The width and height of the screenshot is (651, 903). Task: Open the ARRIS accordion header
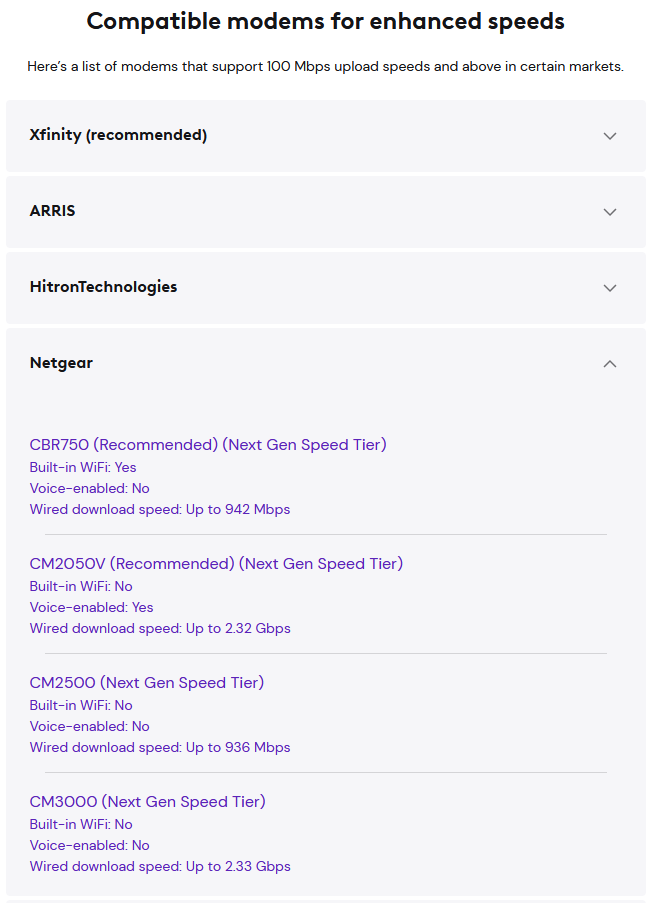coord(326,212)
